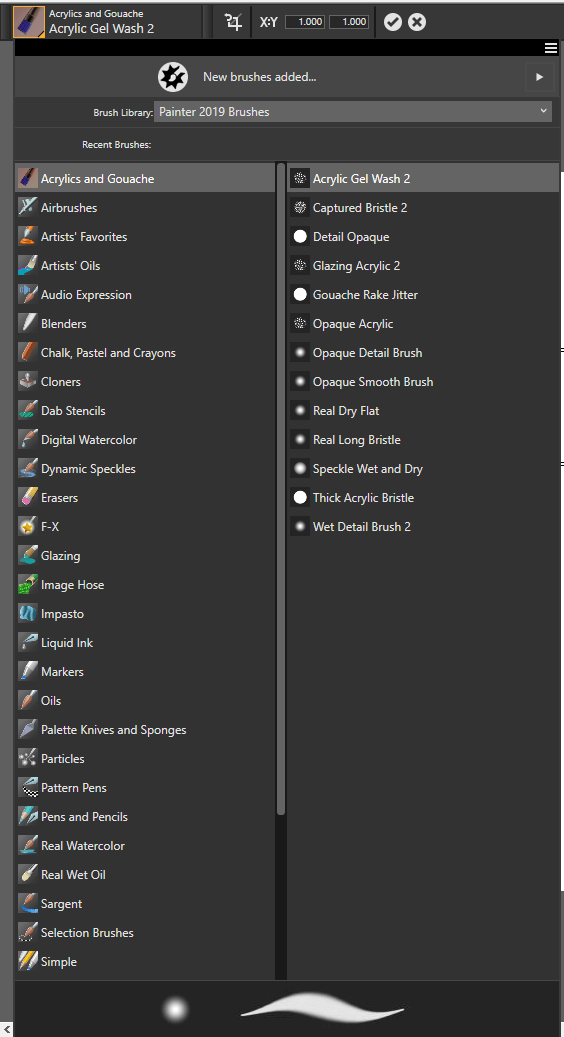Choose the Pattern Pens icon

[x=28, y=788]
